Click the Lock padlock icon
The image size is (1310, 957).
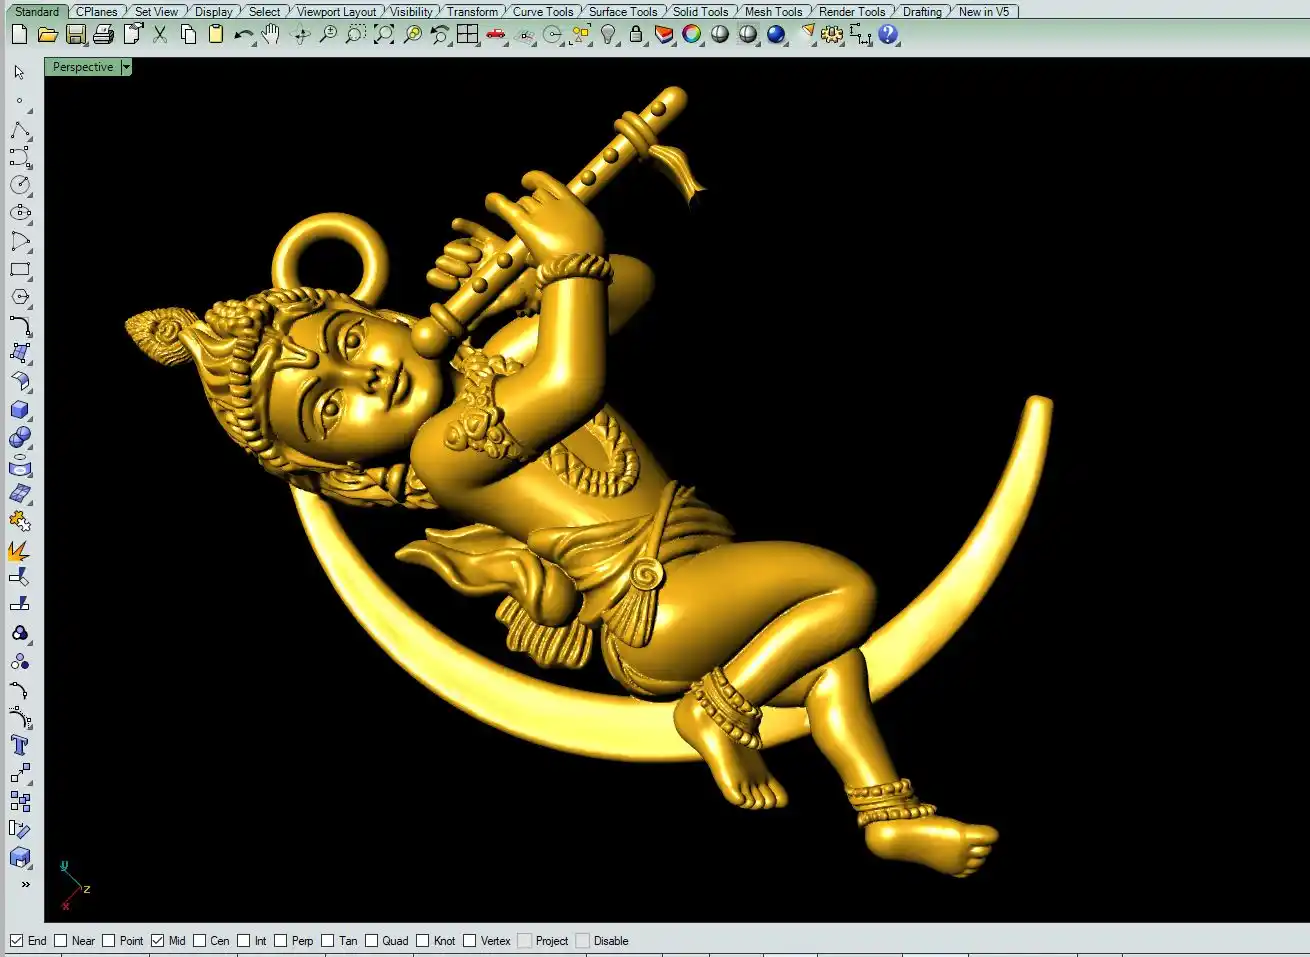tap(635, 35)
